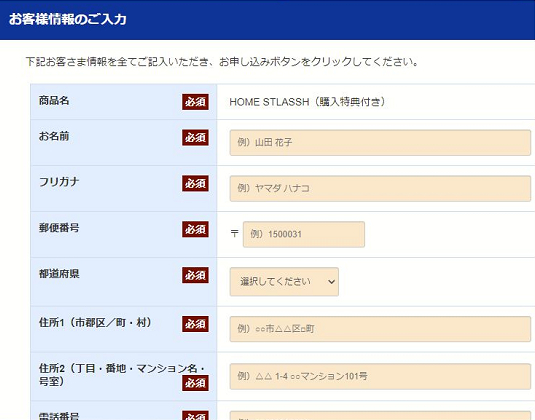The image size is (535, 420).
Task: Focus the フリガナ input field
Action: click(x=380, y=188)
